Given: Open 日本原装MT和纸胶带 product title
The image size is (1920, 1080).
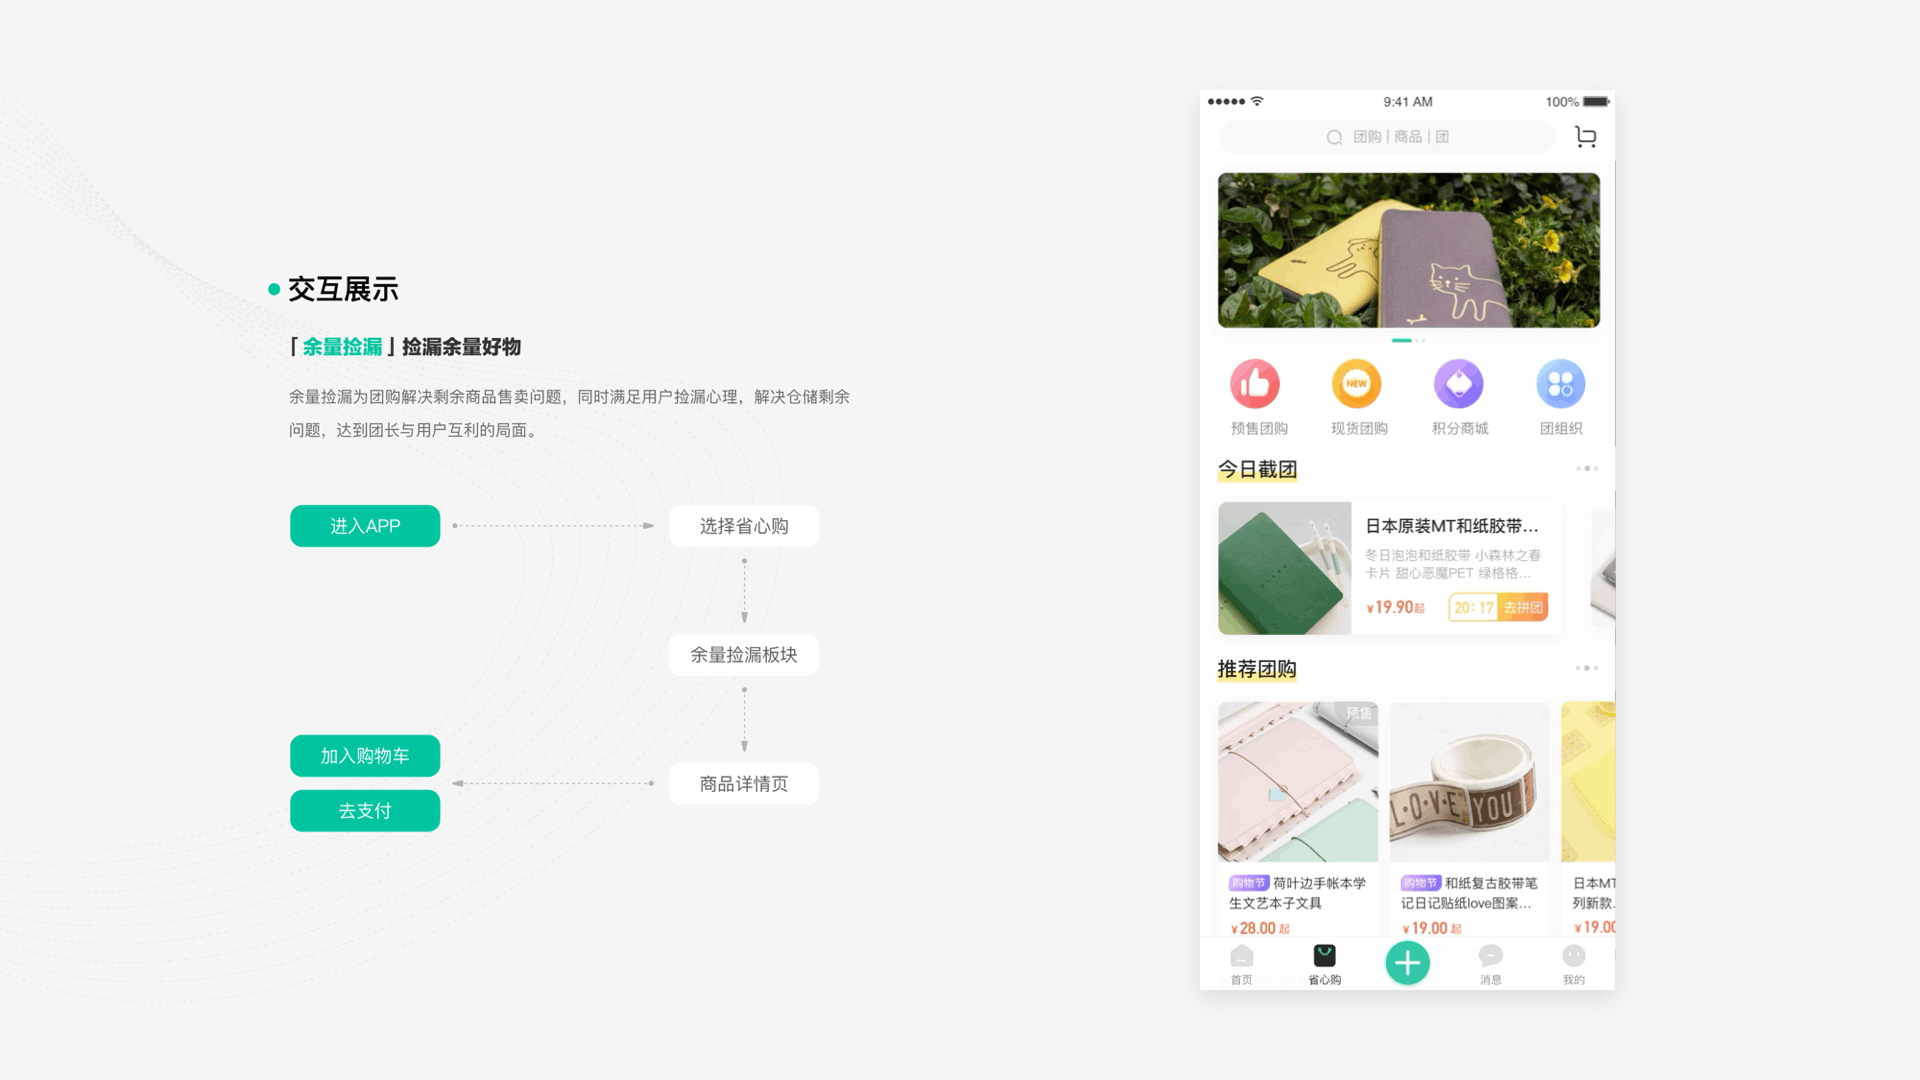Looking at the screenshot, I should (x=1451, y=526).
